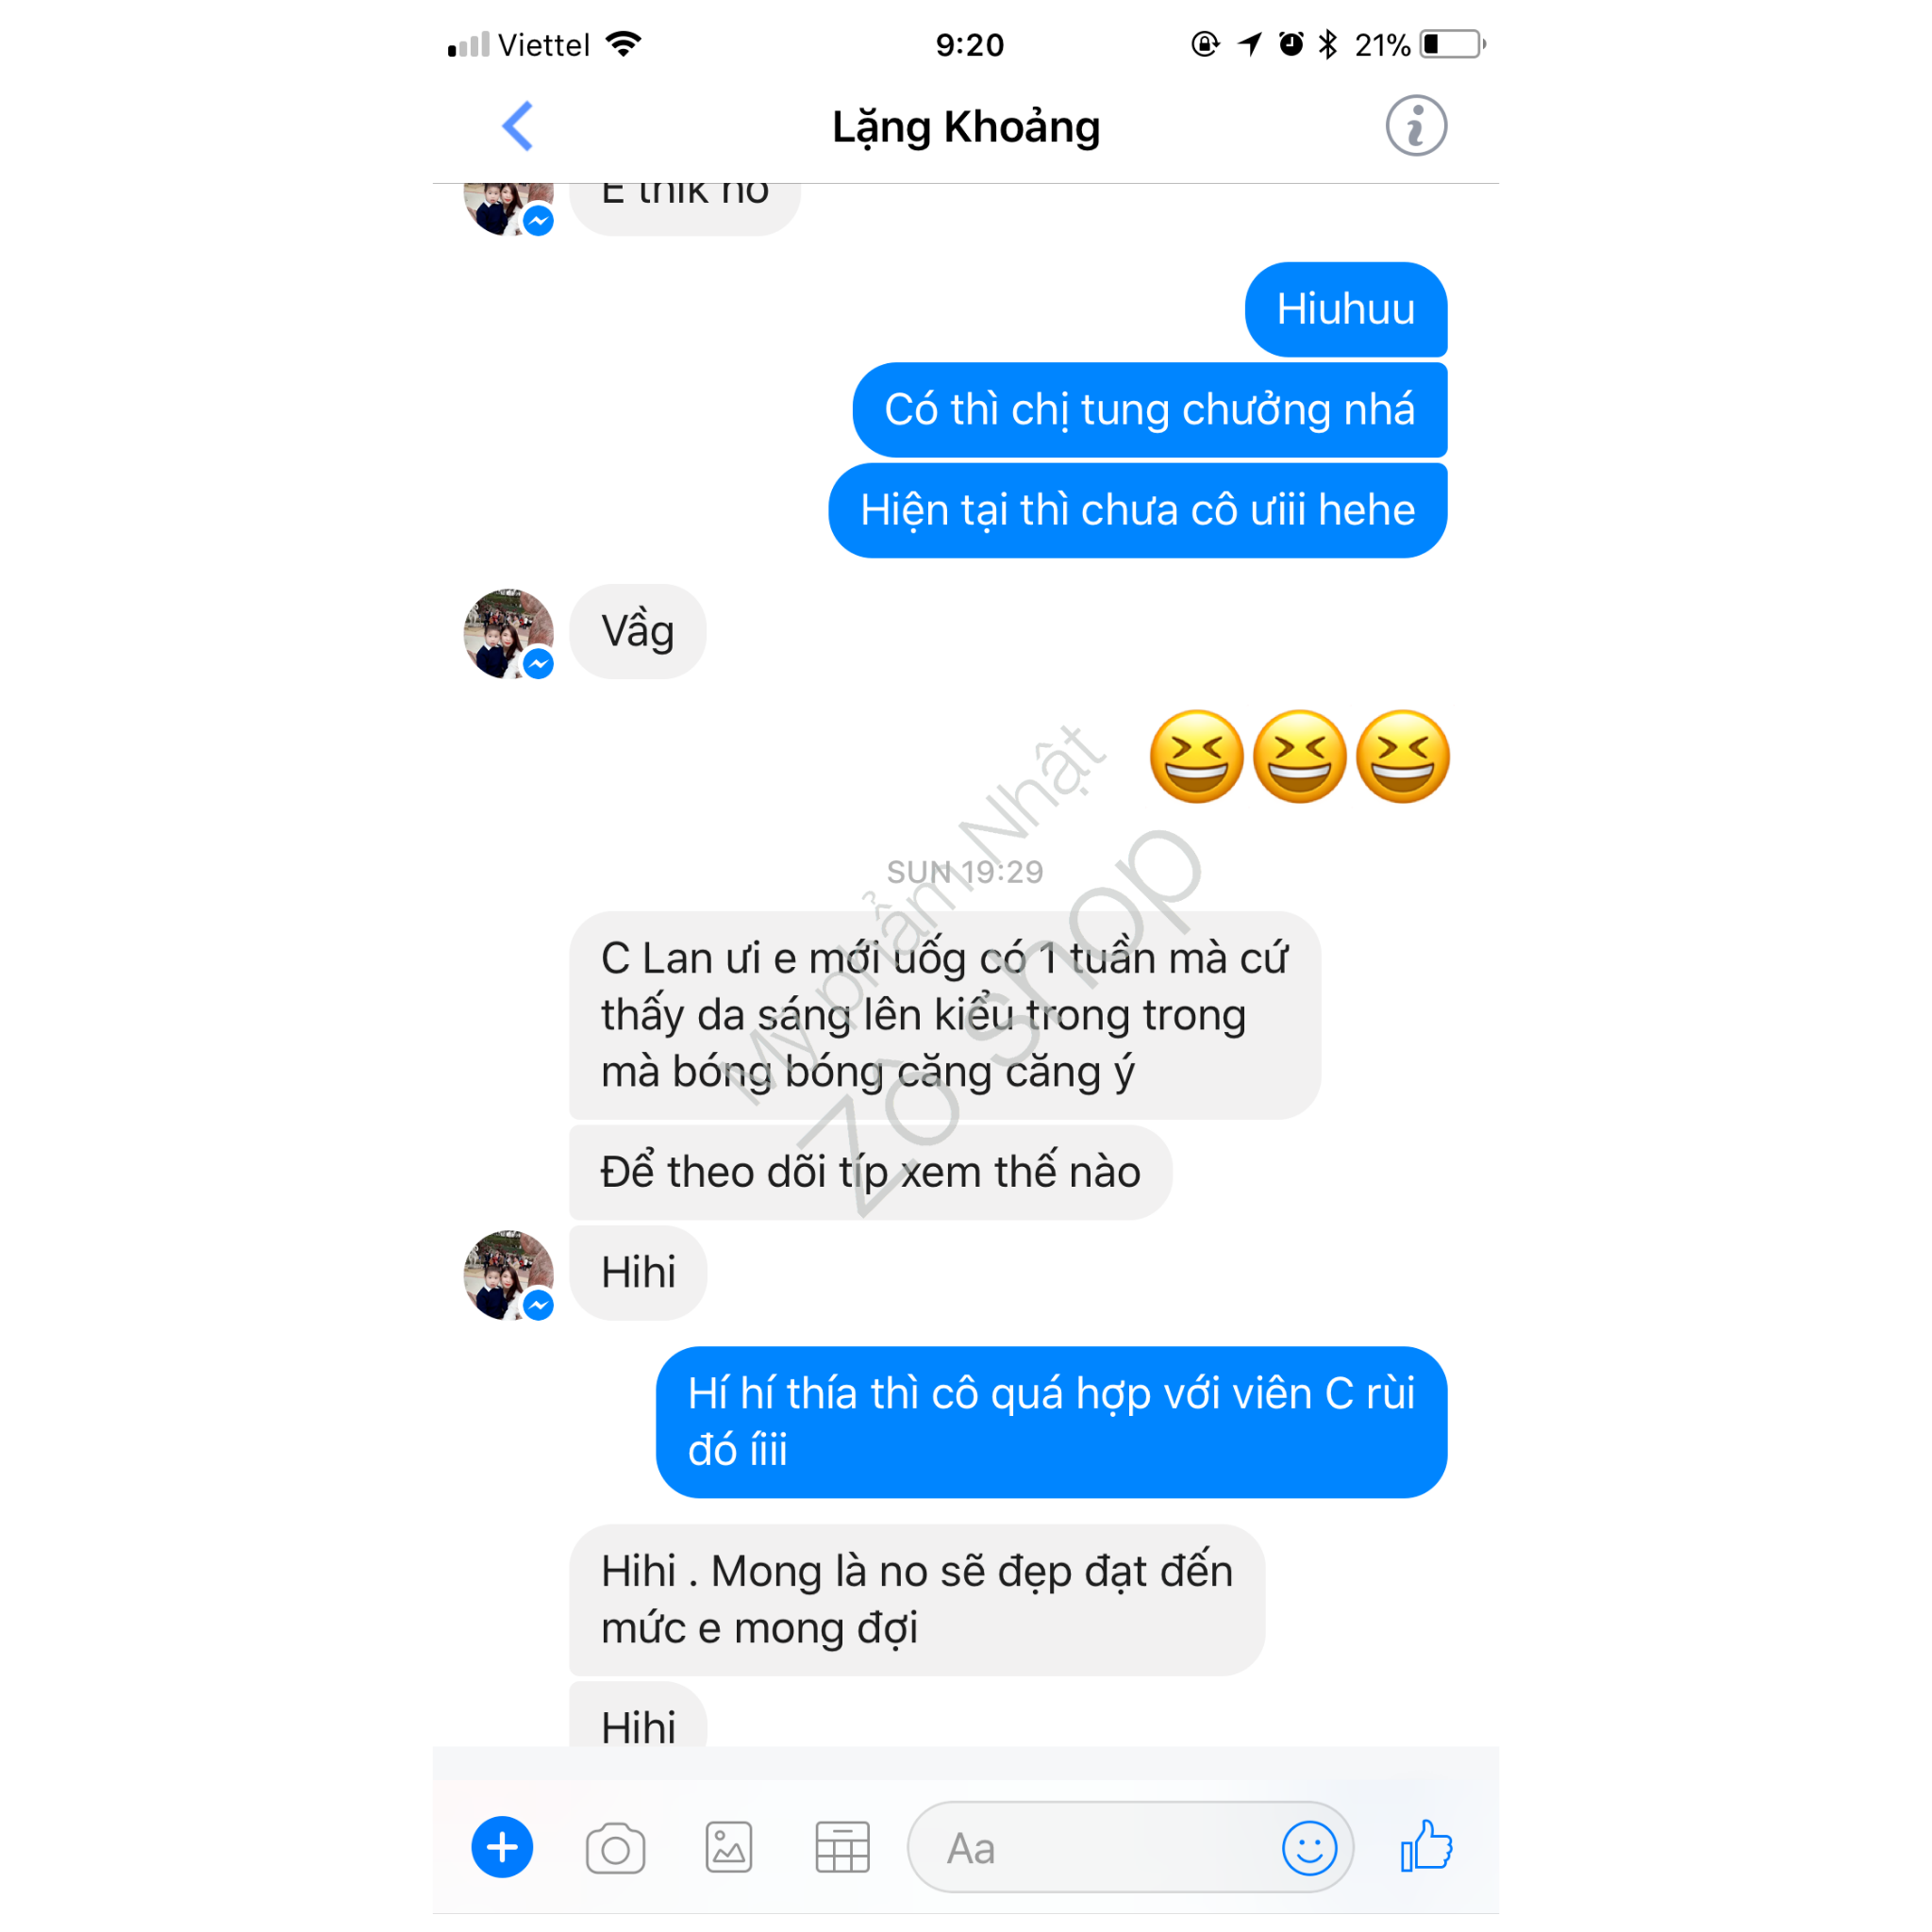Tap the Hiuhuu message bubble
Viewport: 1932px width, 1932px height.
(x=1346, y=309)
